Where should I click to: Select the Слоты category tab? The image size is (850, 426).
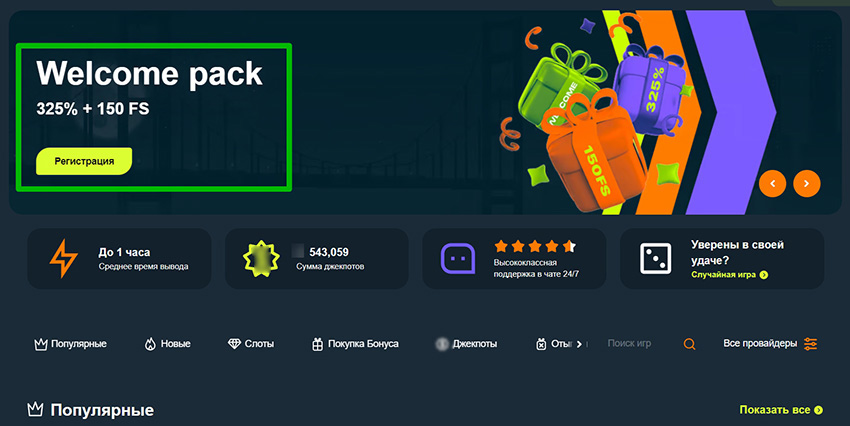click(251, 344)
